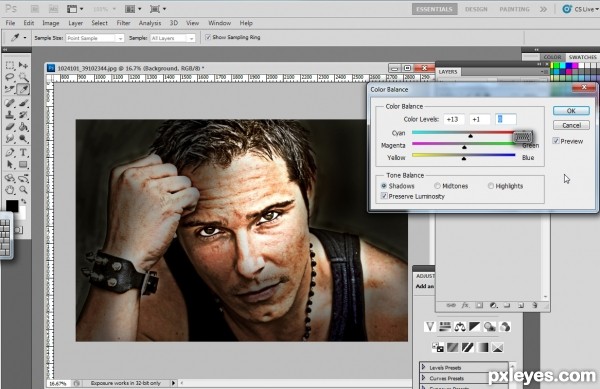The image size is (600, 389).
Task: Switch to the Design workspace
Action: pos(476,9)
